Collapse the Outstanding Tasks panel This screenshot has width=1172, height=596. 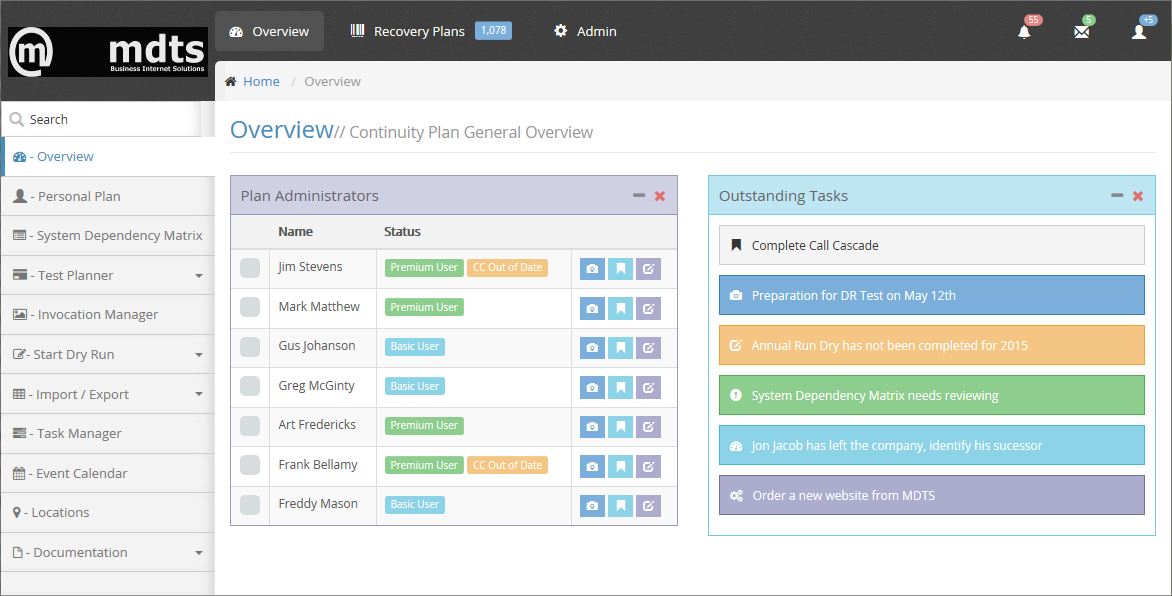(x=1117, y=195)
